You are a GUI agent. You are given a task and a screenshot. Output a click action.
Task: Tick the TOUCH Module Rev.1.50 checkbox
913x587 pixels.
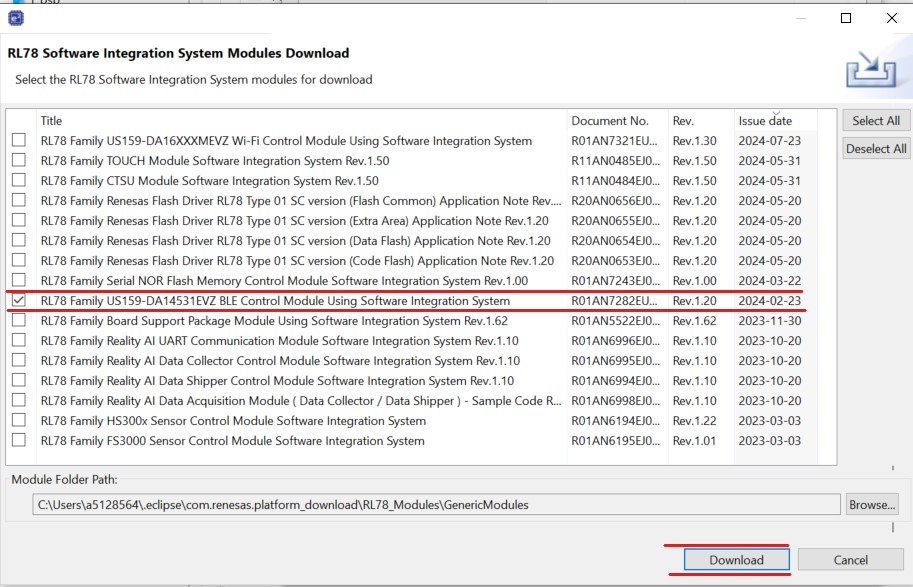(x=19, y=160)
